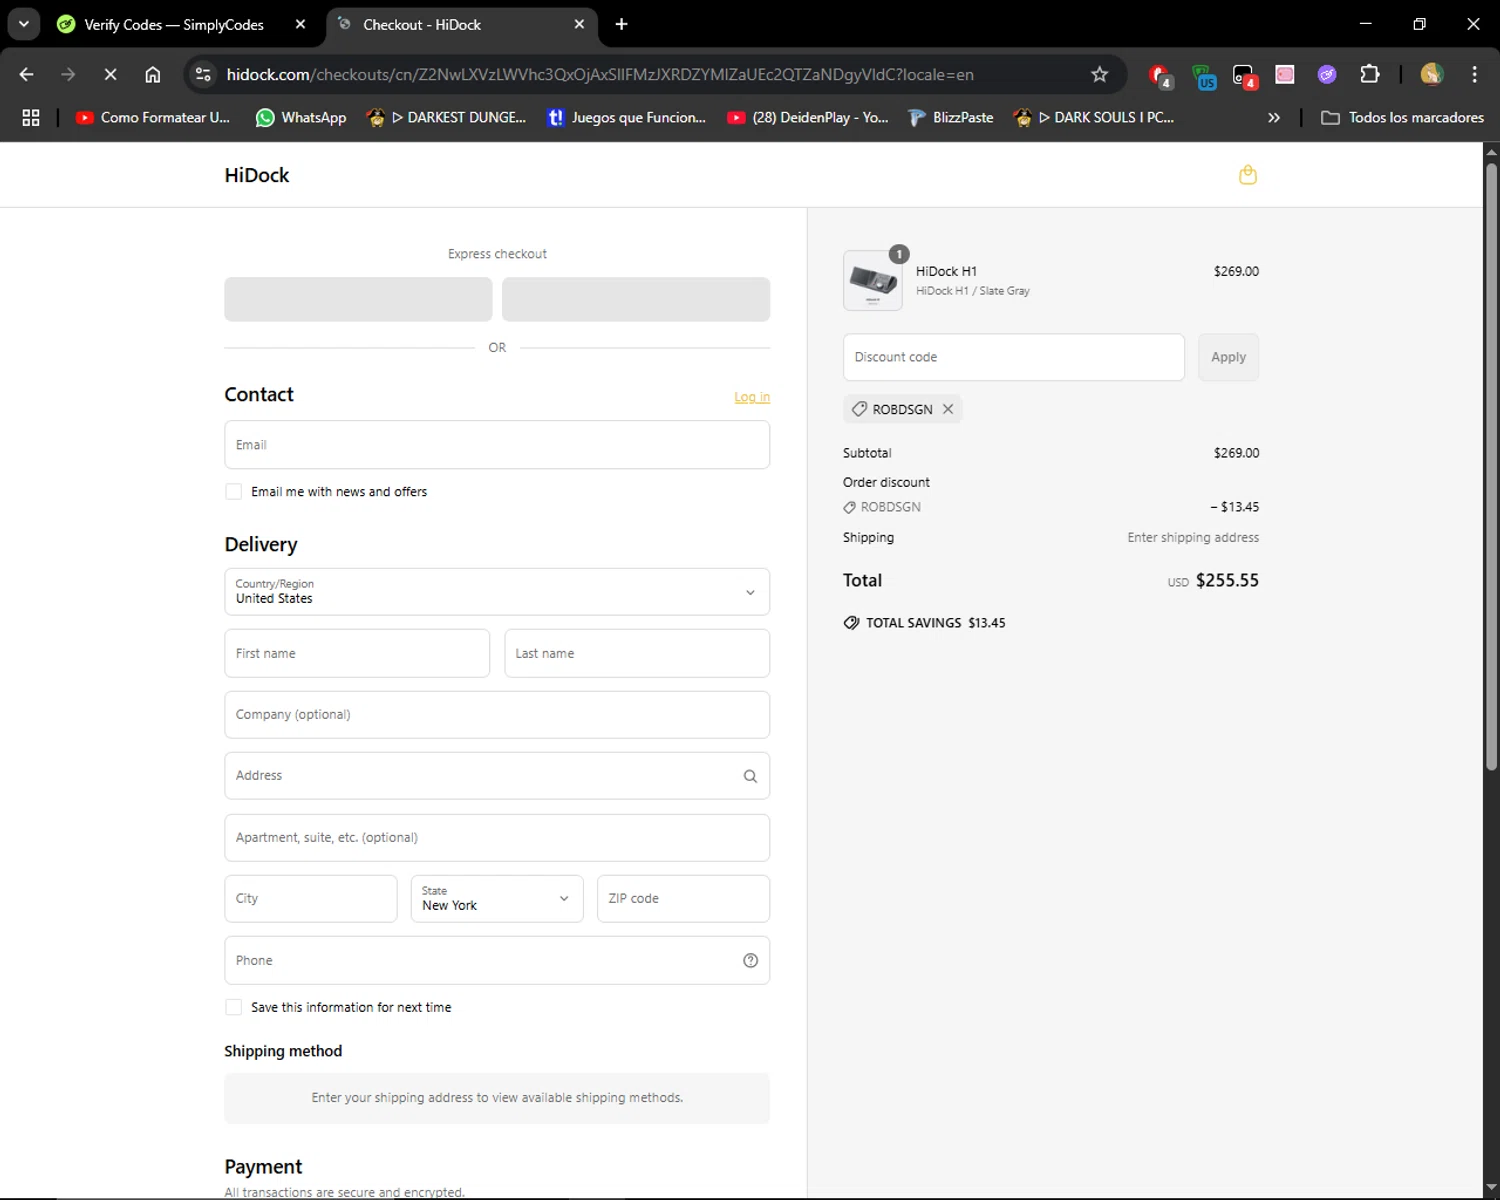The height and width of the screenshot is (1200, 1500).
Task: Open BlizzPaste bookmark
Action: pos(951,117)
